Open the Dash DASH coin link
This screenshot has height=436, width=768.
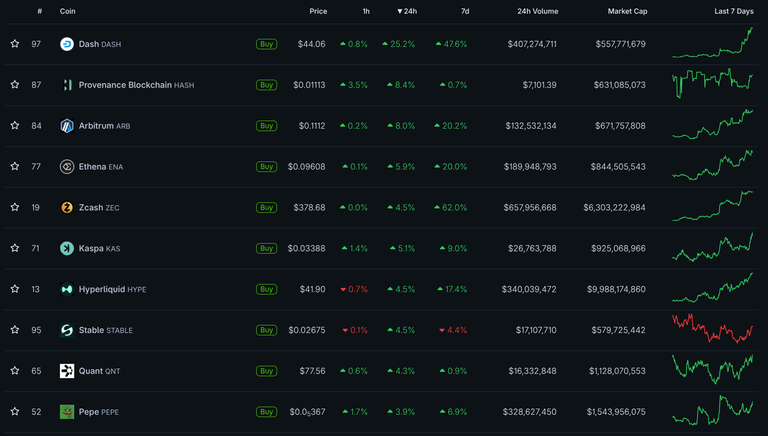click(100, 44)
